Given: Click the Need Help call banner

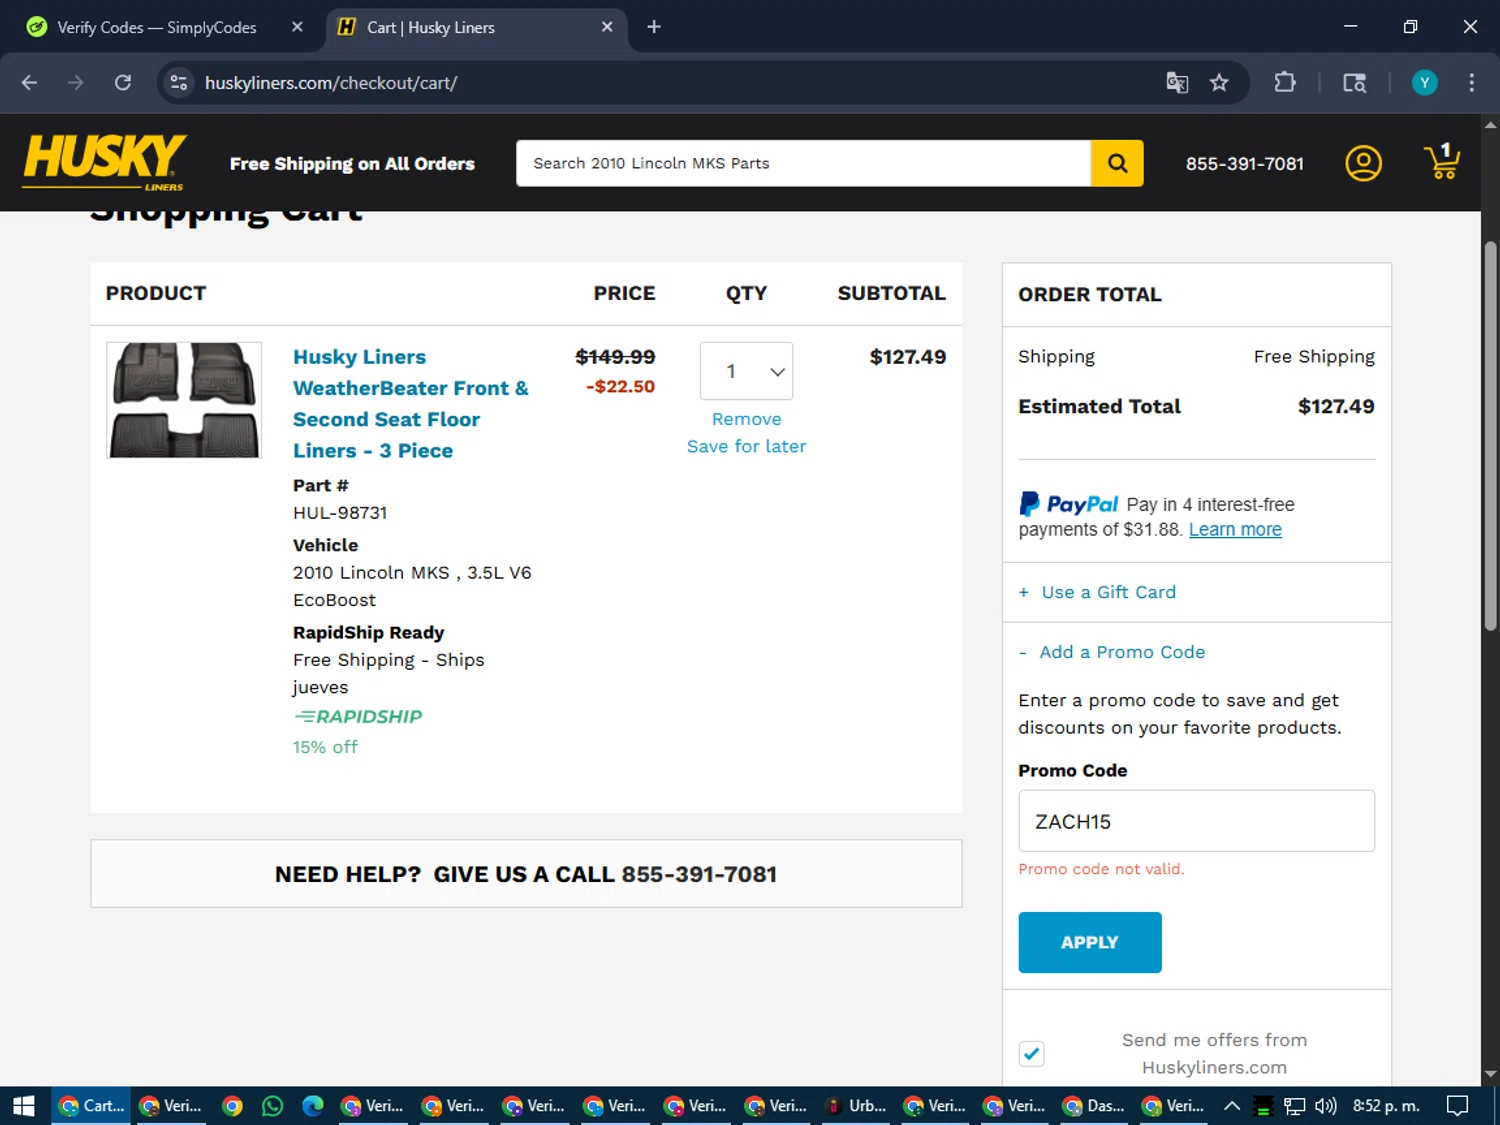Looking at the screenshot, I should point(526,874).
